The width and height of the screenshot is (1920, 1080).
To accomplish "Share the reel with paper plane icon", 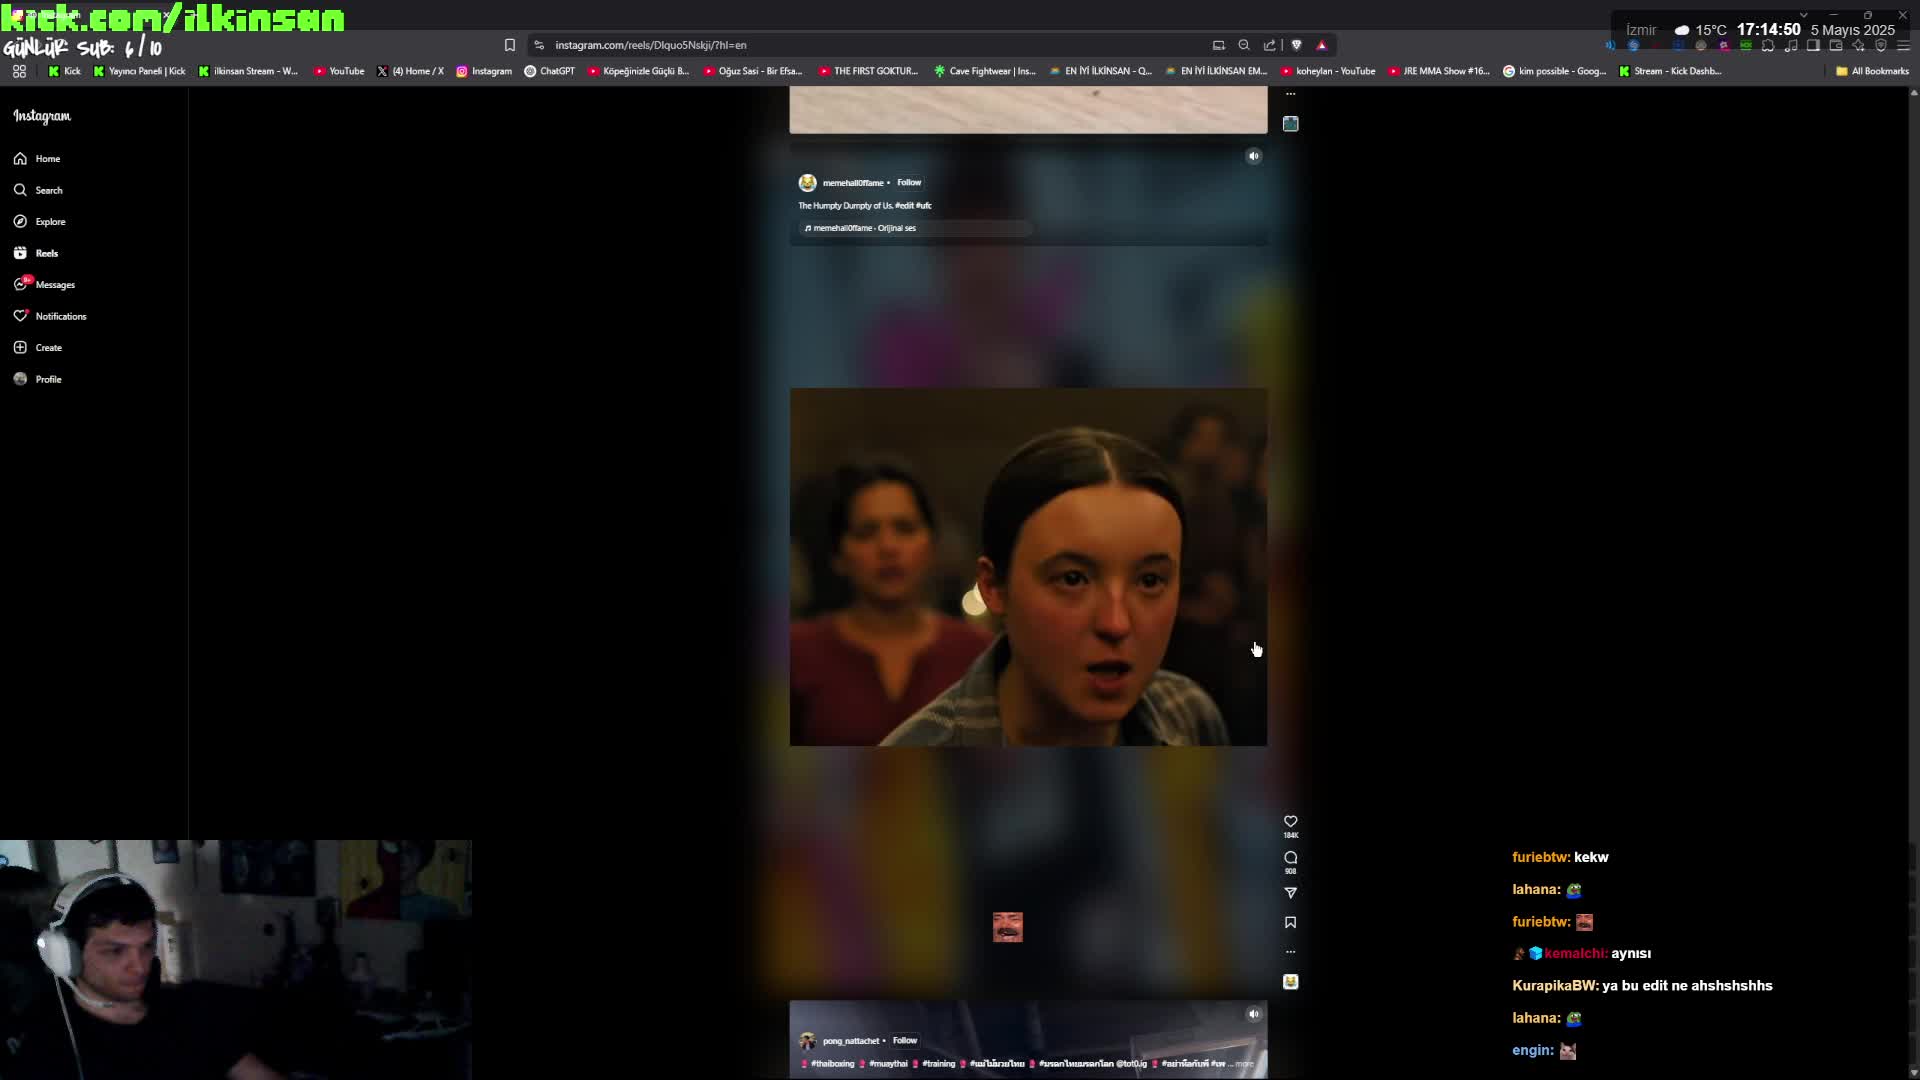I will click(1290, 892).
